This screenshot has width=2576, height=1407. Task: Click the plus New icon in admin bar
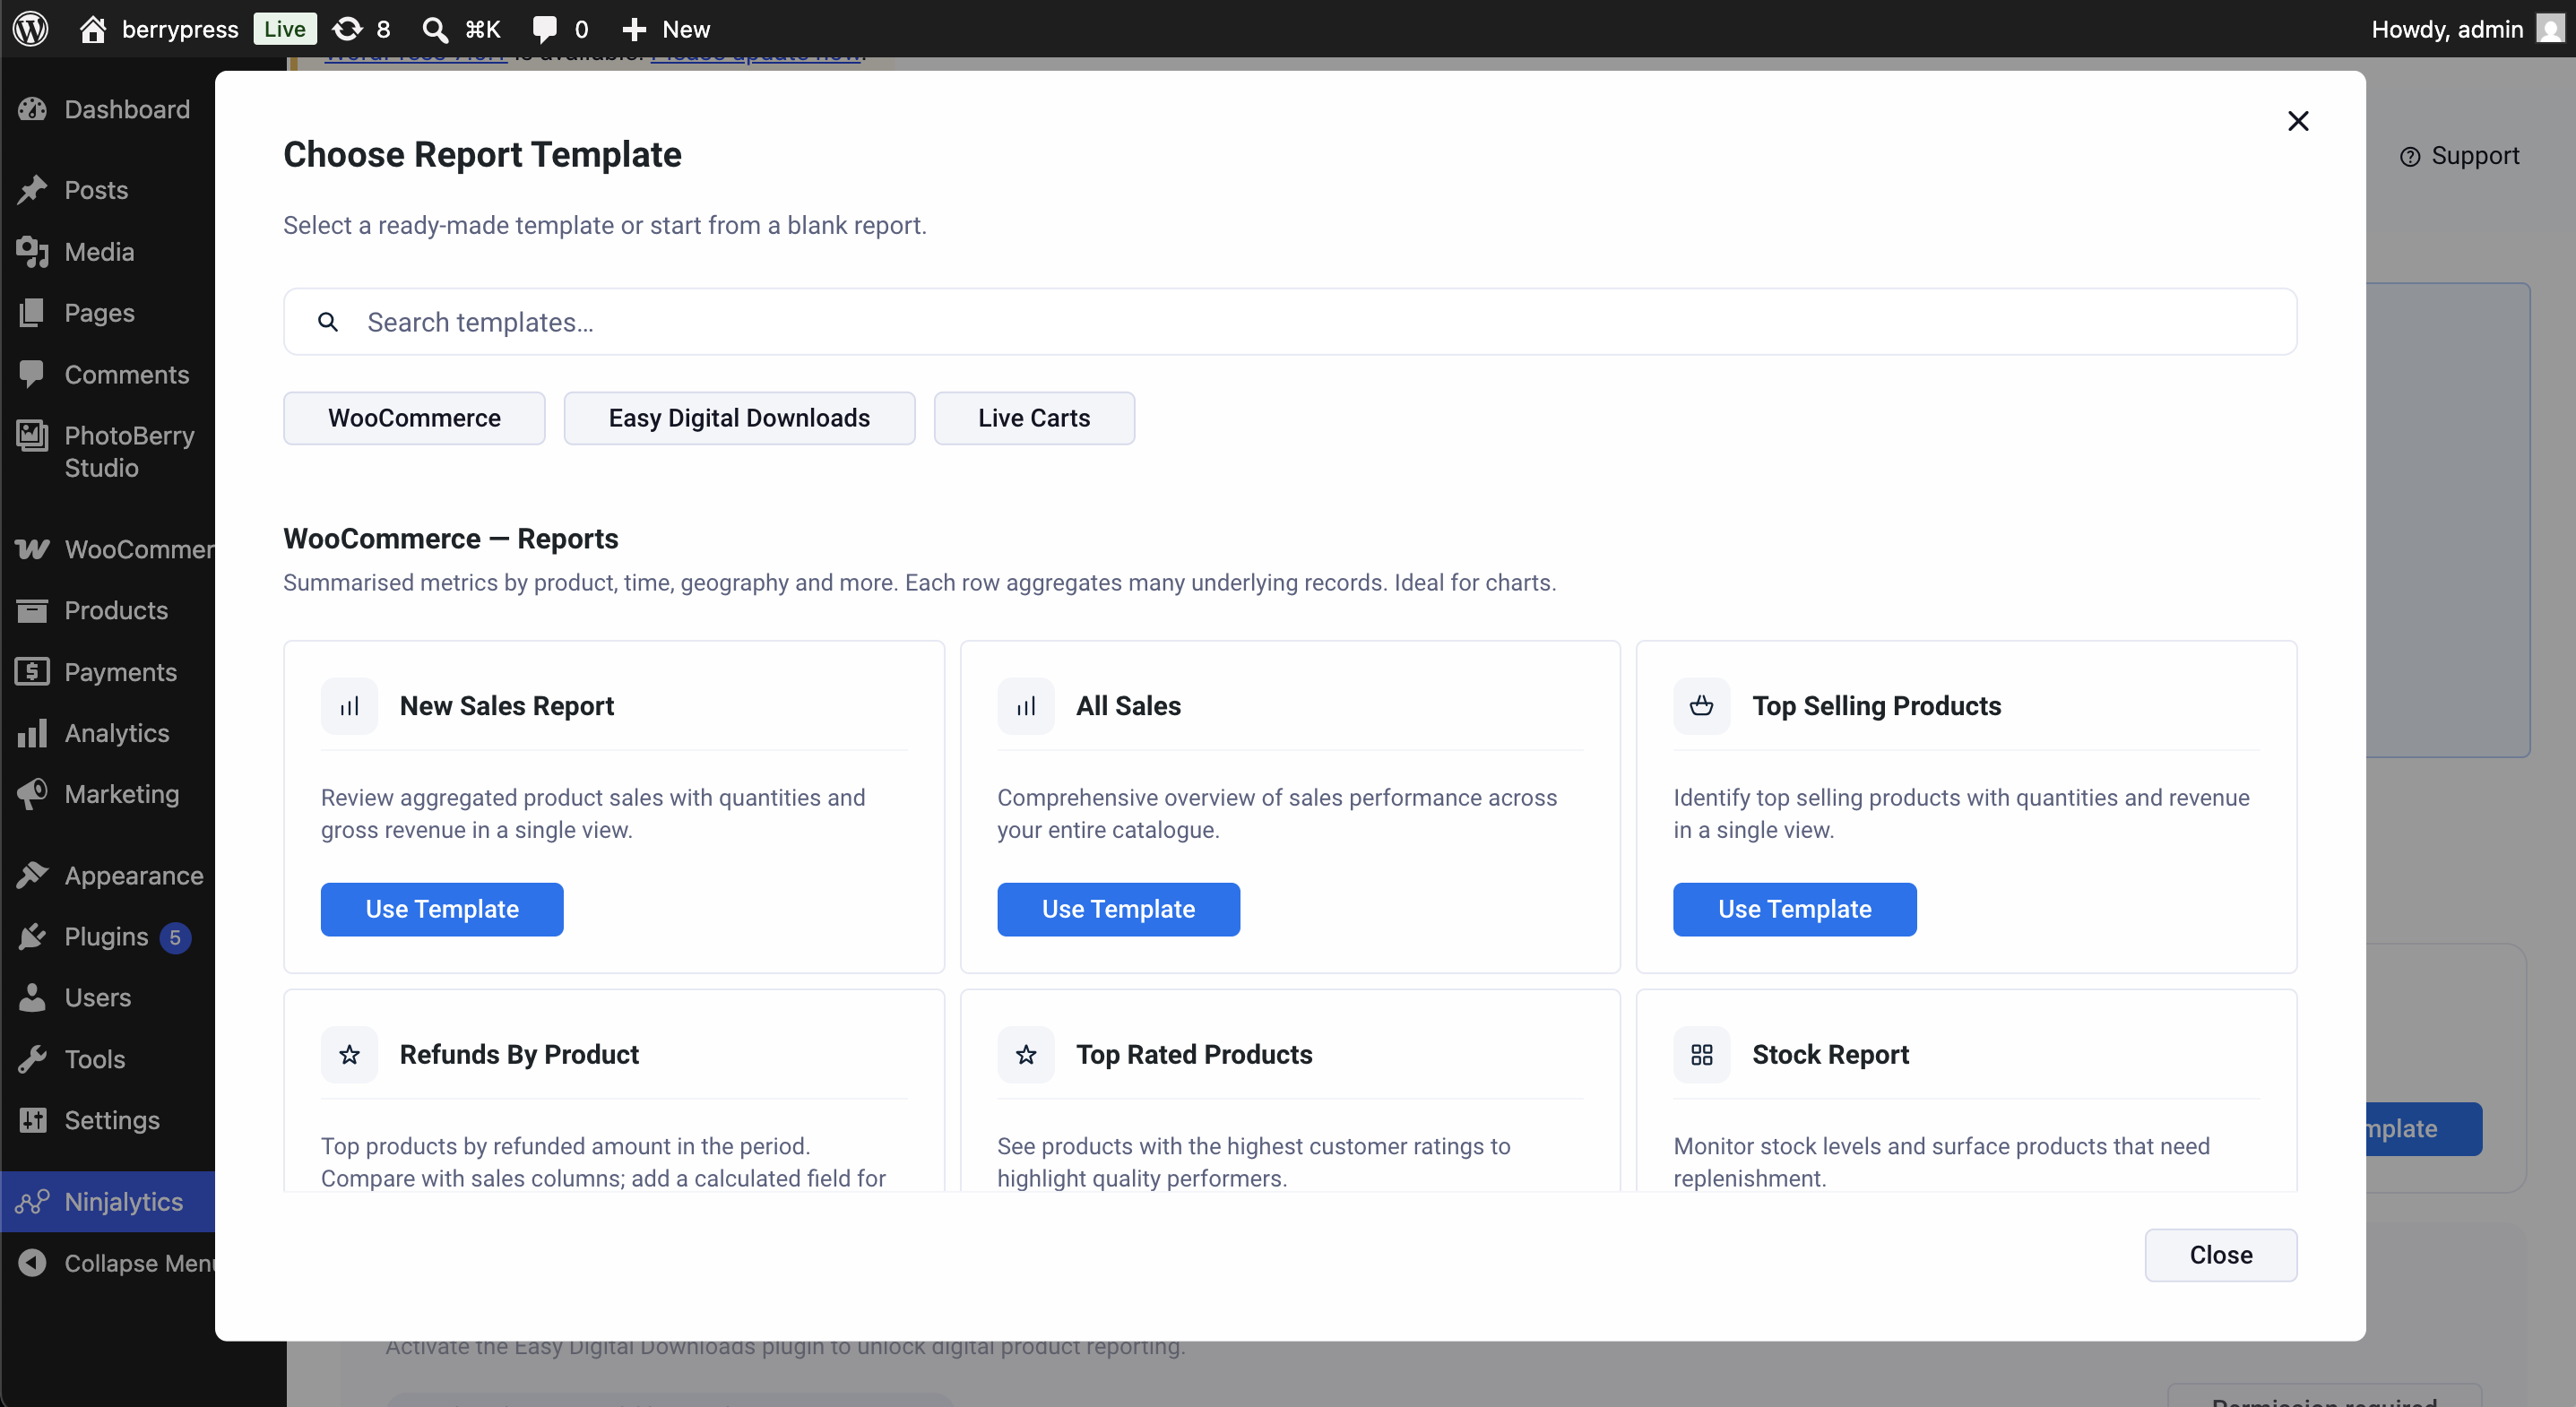tap(634, 29)
